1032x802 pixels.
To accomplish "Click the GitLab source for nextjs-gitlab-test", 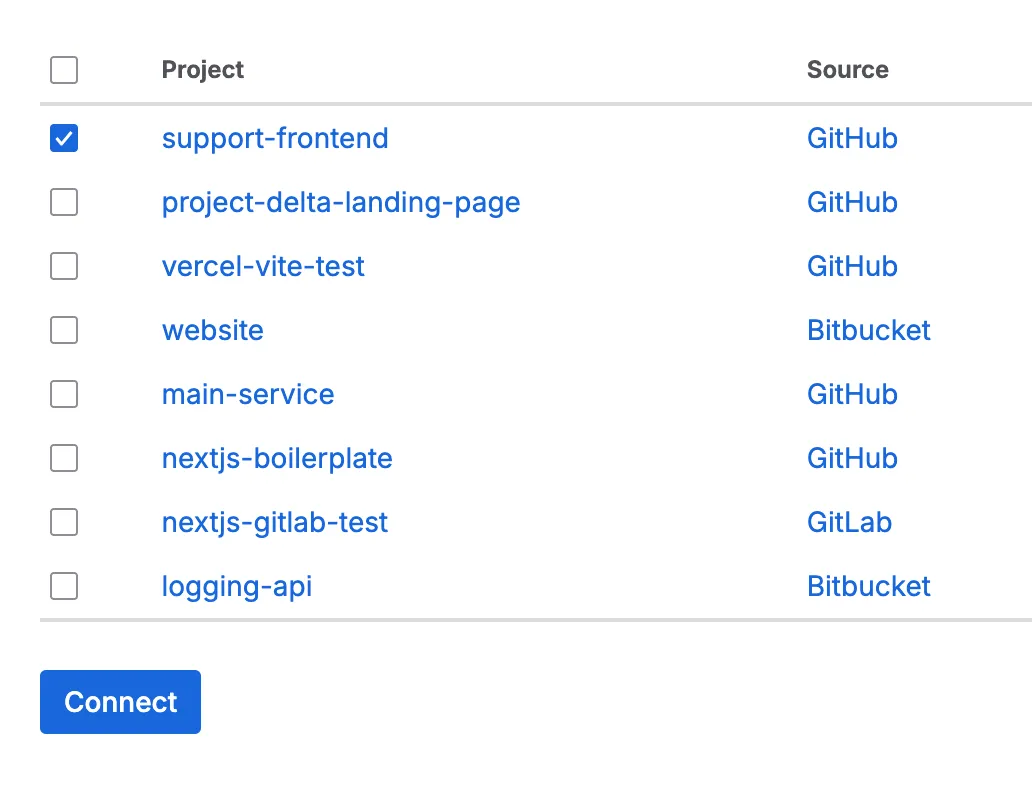I will pyautogui.click(x=849, y=522).
